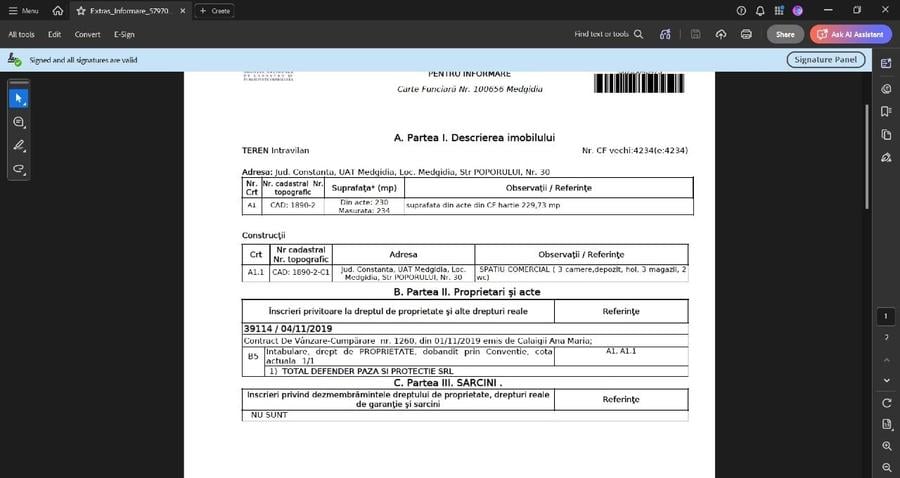Click the Find text or tools field
This screenshot has height=478, width=900.
(602, 34)
